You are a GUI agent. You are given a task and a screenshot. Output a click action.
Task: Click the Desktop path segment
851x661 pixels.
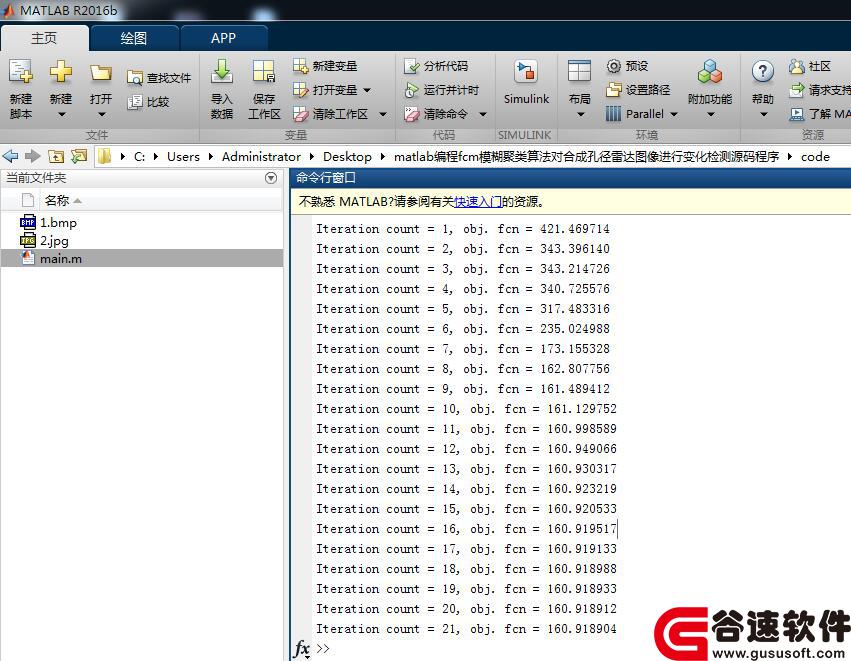pyautogui.click(x=347, y=157)
